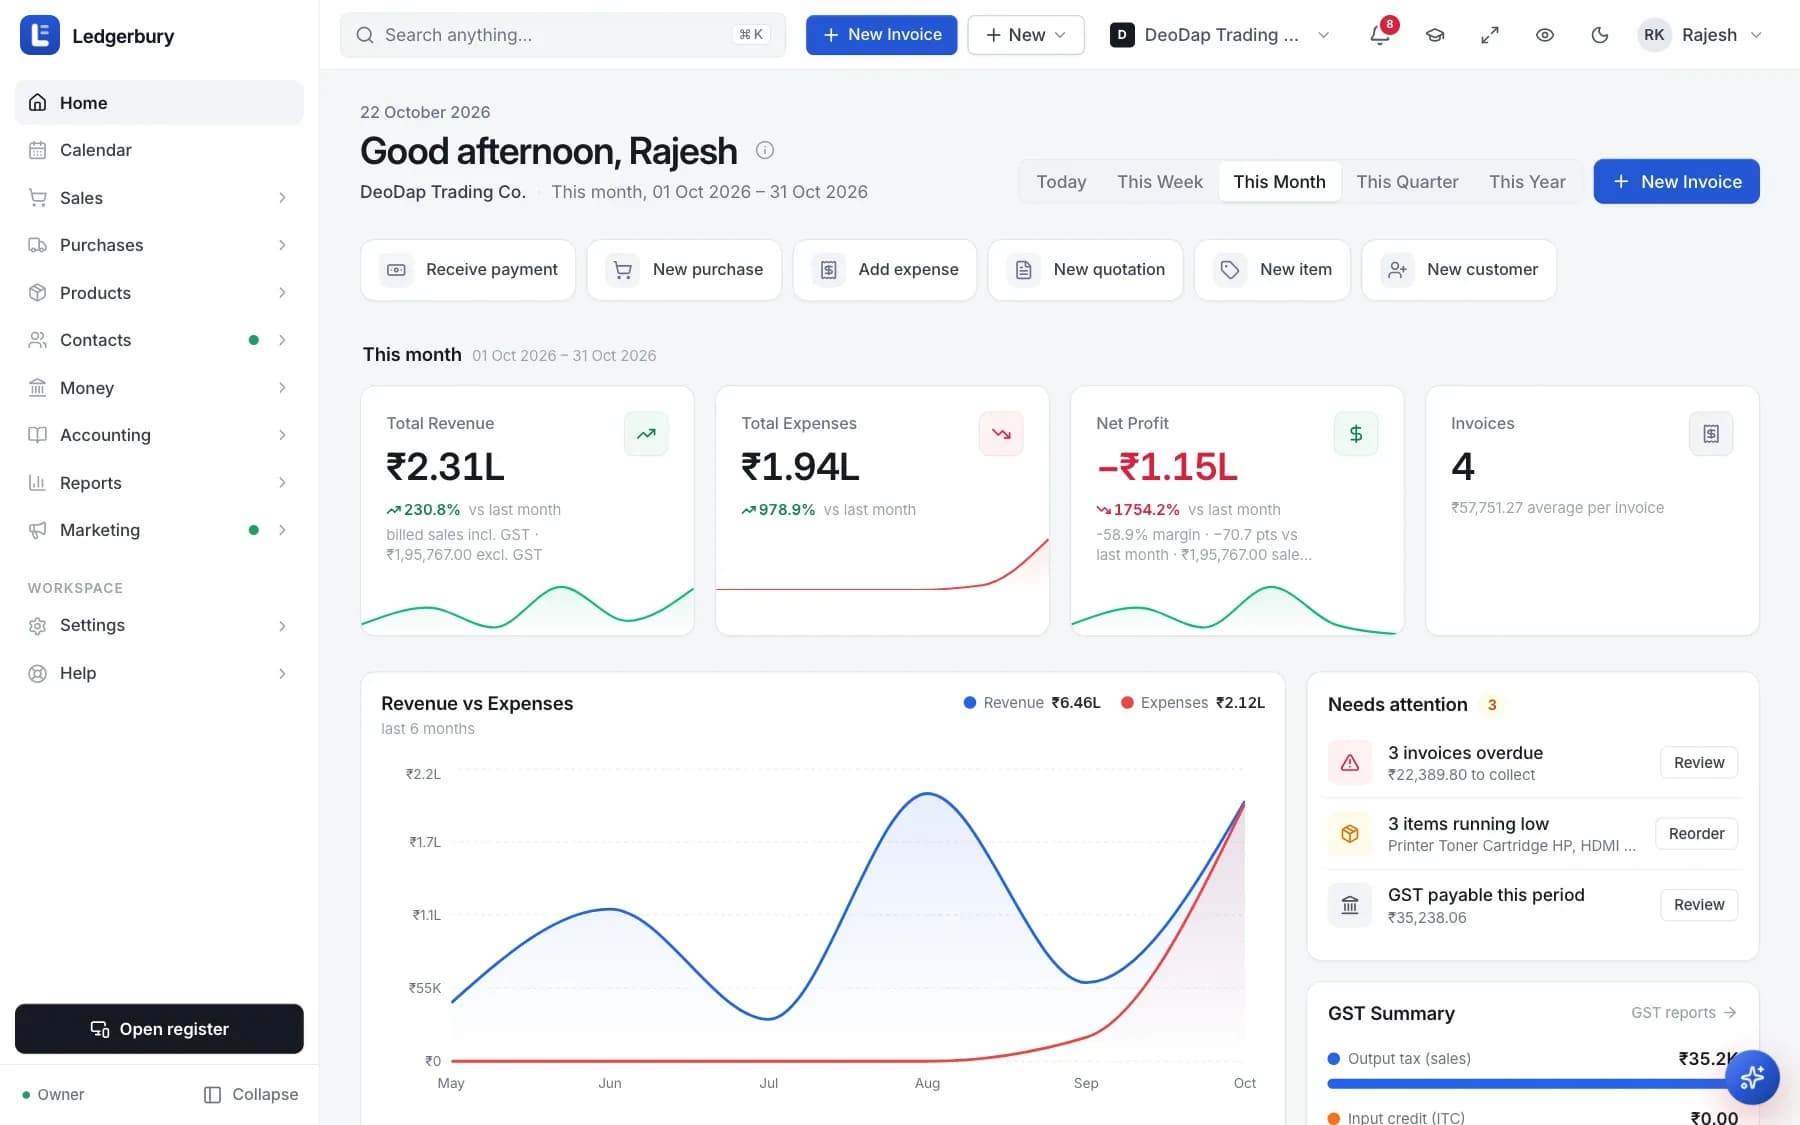This screenshot has width=1800, height=1125.
Task: Click the low stock box icon
Action: tap(1350, 833)
